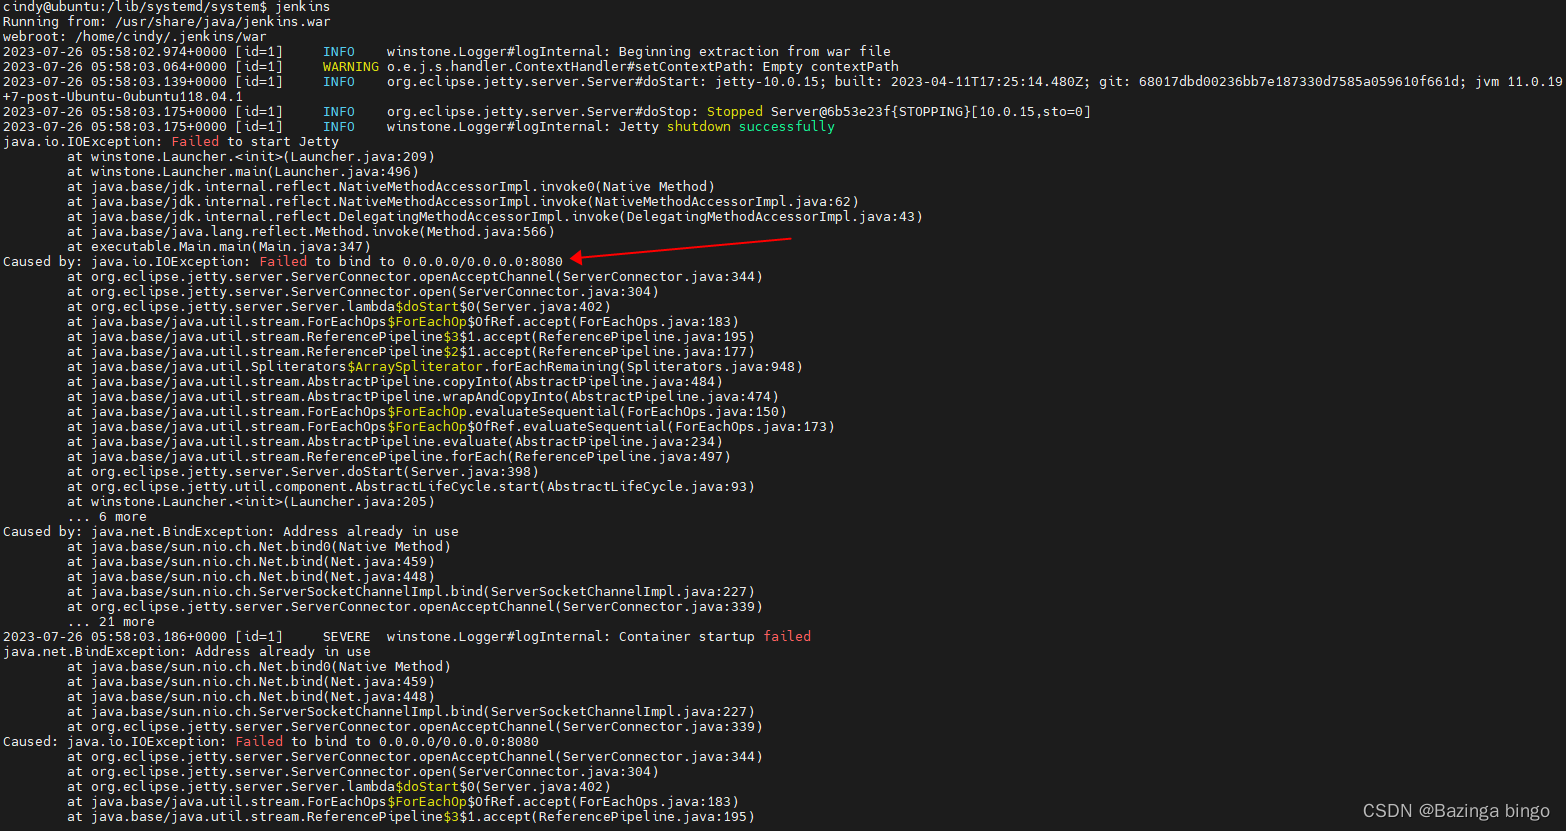Screen dimensions: 1566x831
Task: Click the 'Beginning extraction from war file' message
Action: click(x=754, y=52)
